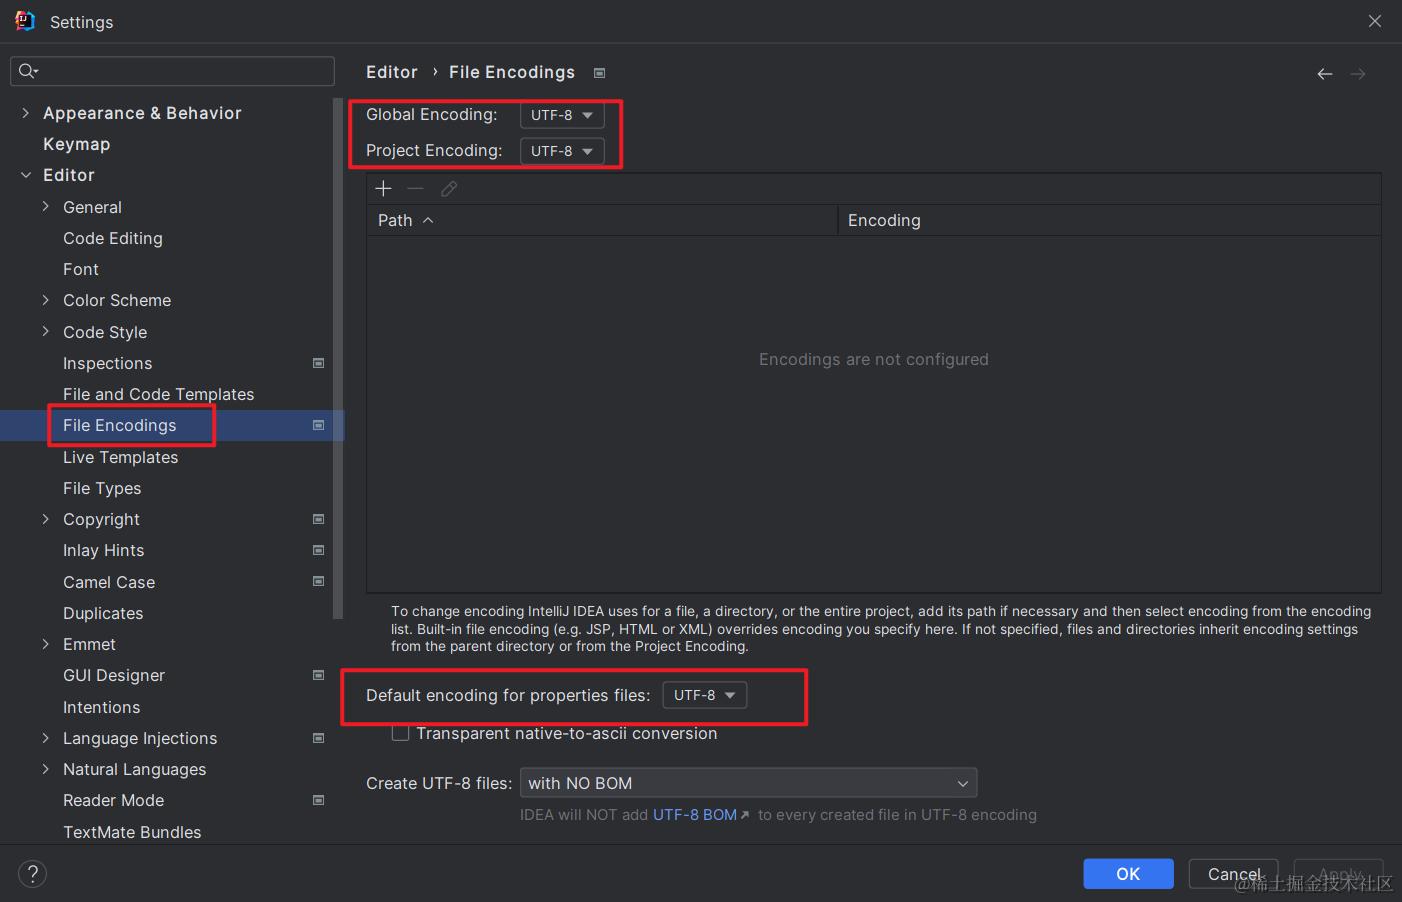Image resolution: width=1402 pixels, height=902 pixels.
Task: Select Code Editing settings page
Action: point(113,238)
